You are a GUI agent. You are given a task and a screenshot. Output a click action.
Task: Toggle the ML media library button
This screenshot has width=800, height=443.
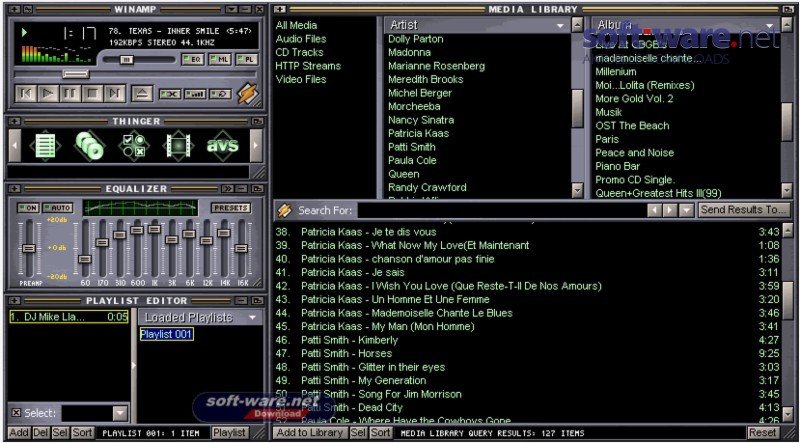(220, 60)
